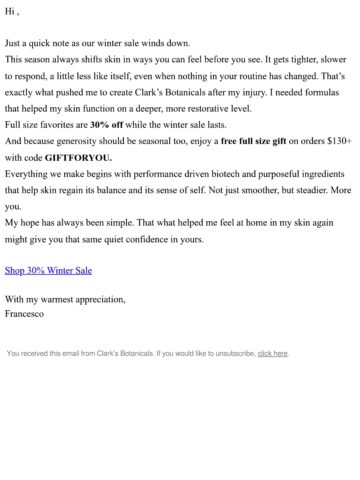Click 'You received this email from' footer text
This screenshot has height=480, width=360.
[51, 353]
